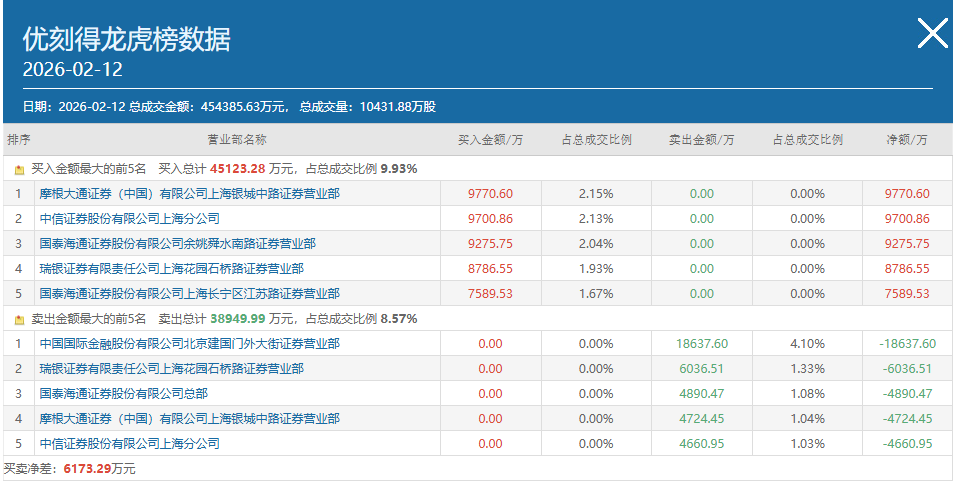
Task: Click the 买入总计 45123.28 figure
Action: tap(238, 169)
